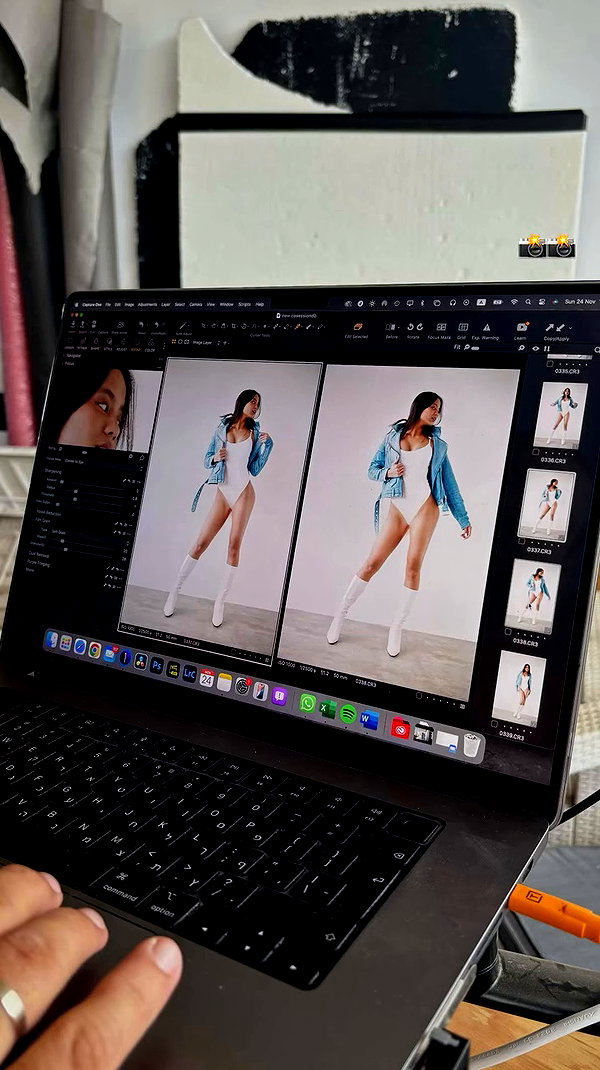
Task: Tick the checkbox below thumbnail 0336.CR3
Action: click(x=535, y=452)
